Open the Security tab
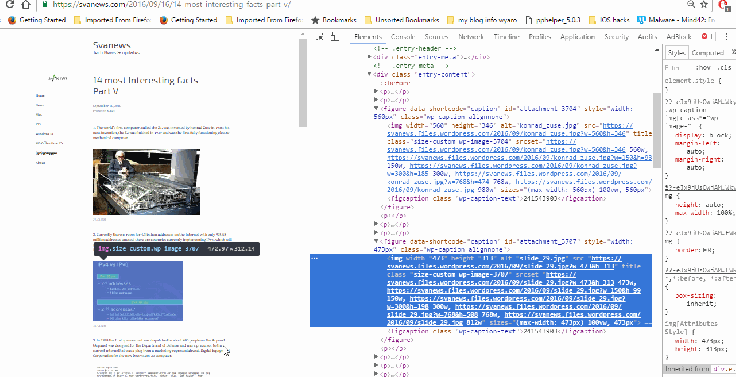 pyautogui.click(x=616, y=37)
